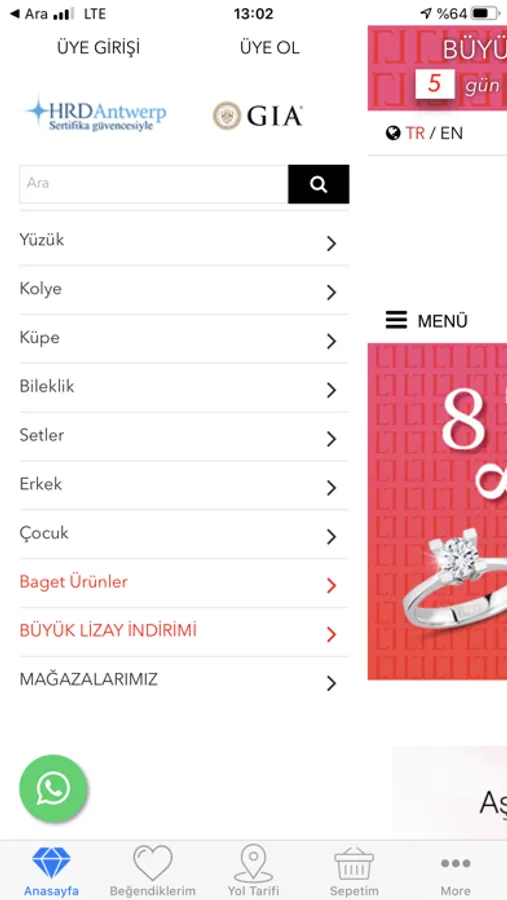Click the ÜYE OL link

(270, 48)
